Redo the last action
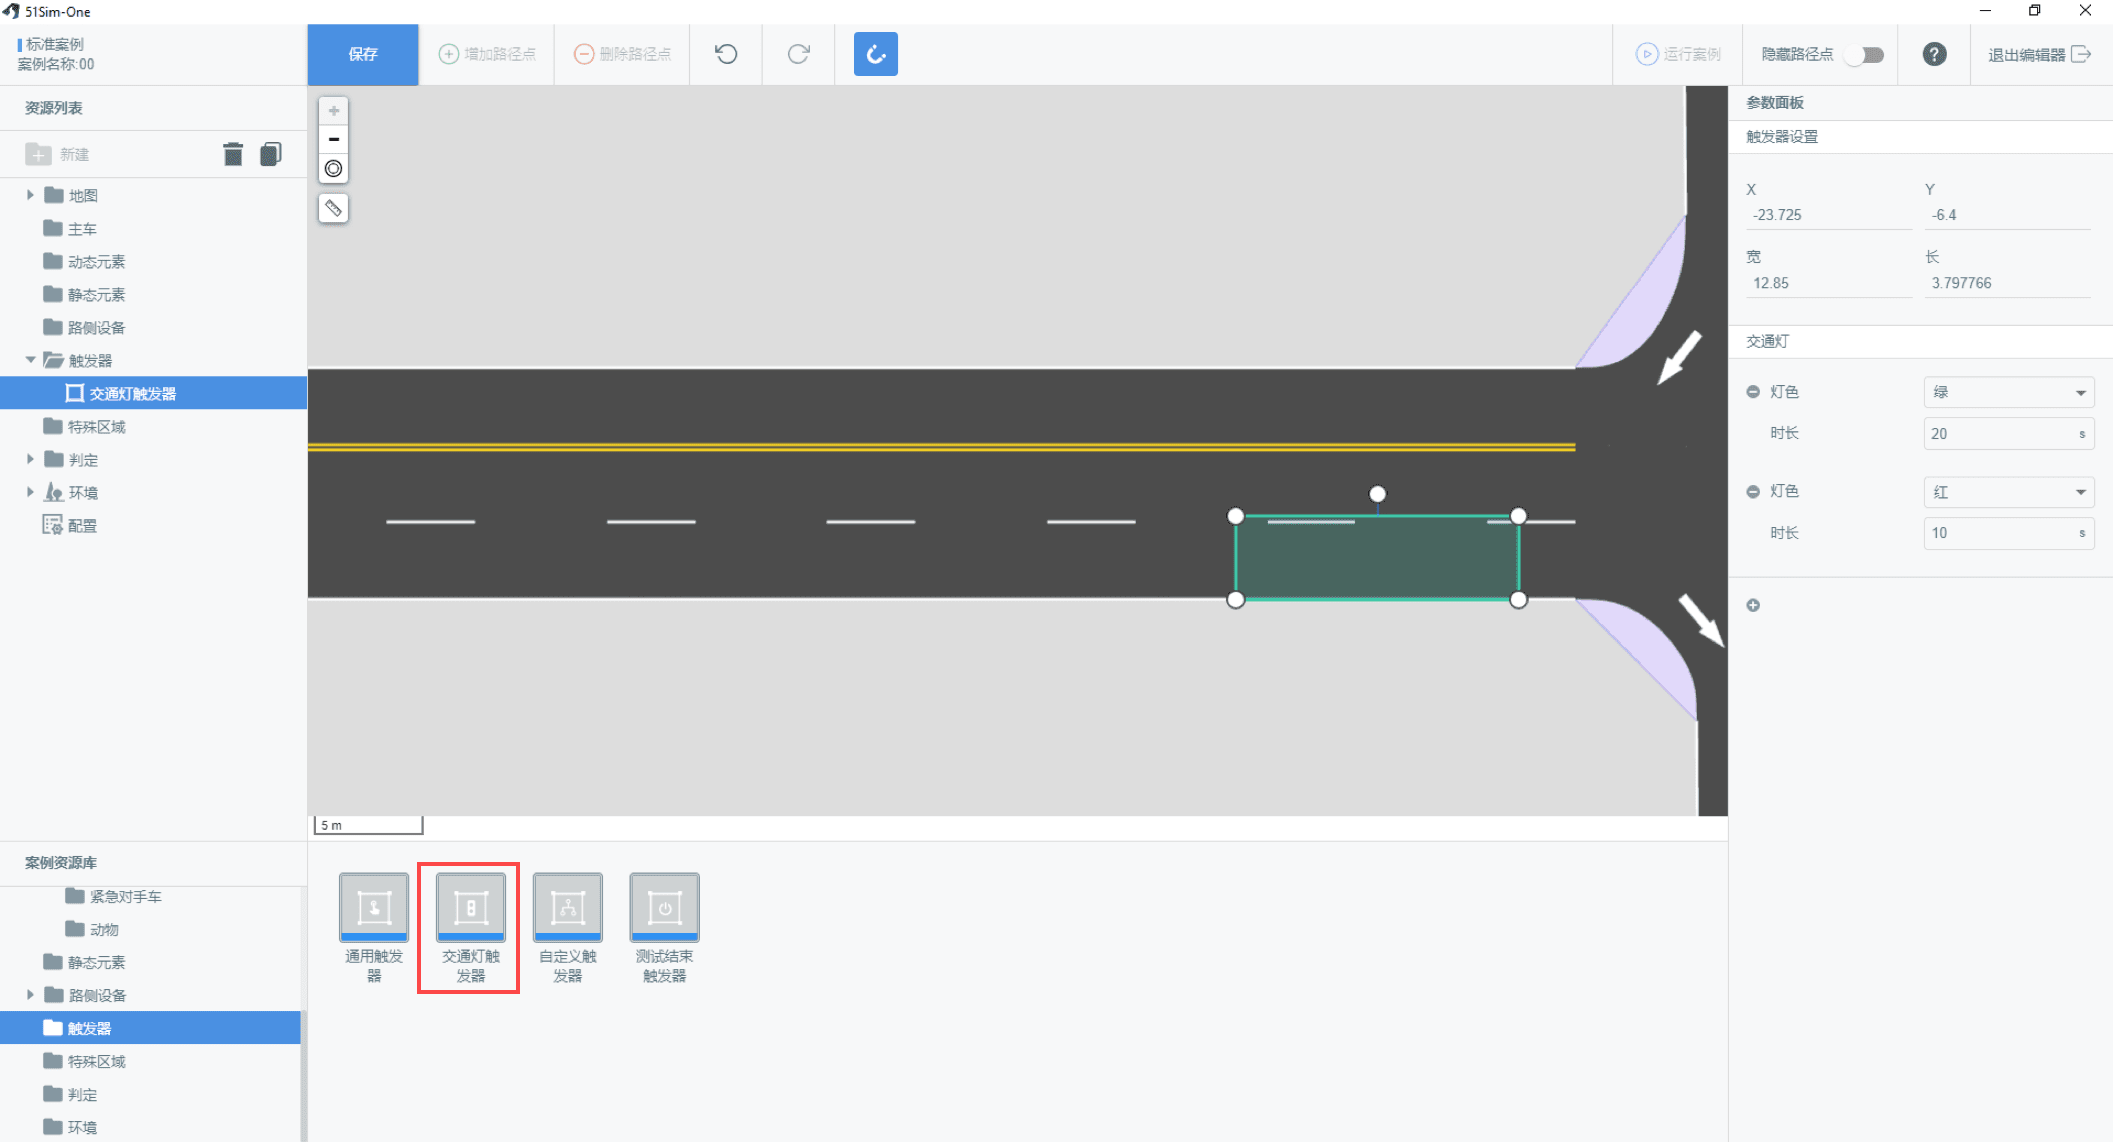The height and width of the screenshot is (1143, 2113). pyautogui.click(x=798, y=54)
